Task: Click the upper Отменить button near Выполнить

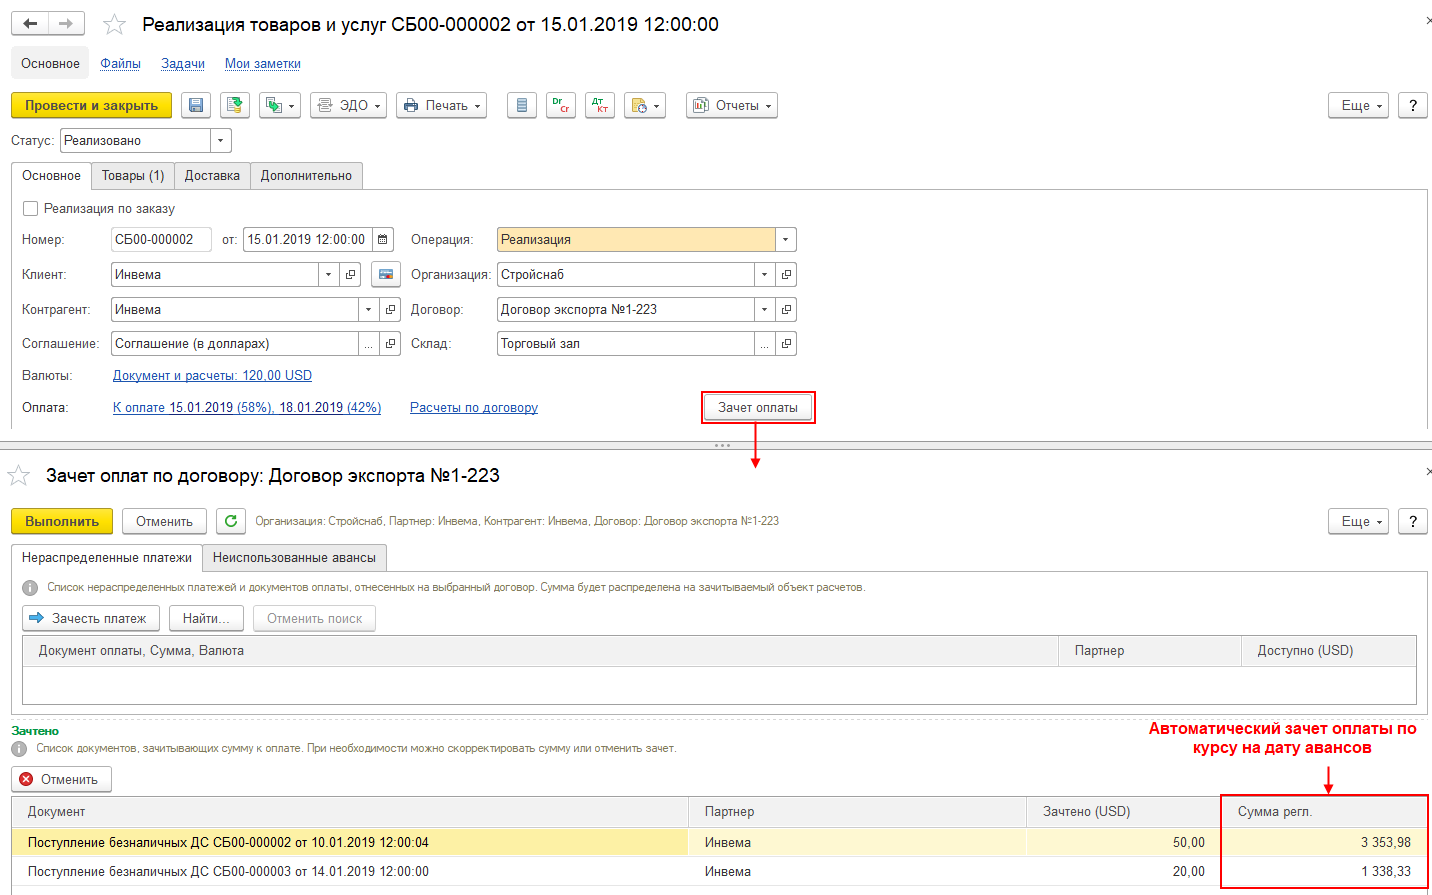Action: click(164, 521)
